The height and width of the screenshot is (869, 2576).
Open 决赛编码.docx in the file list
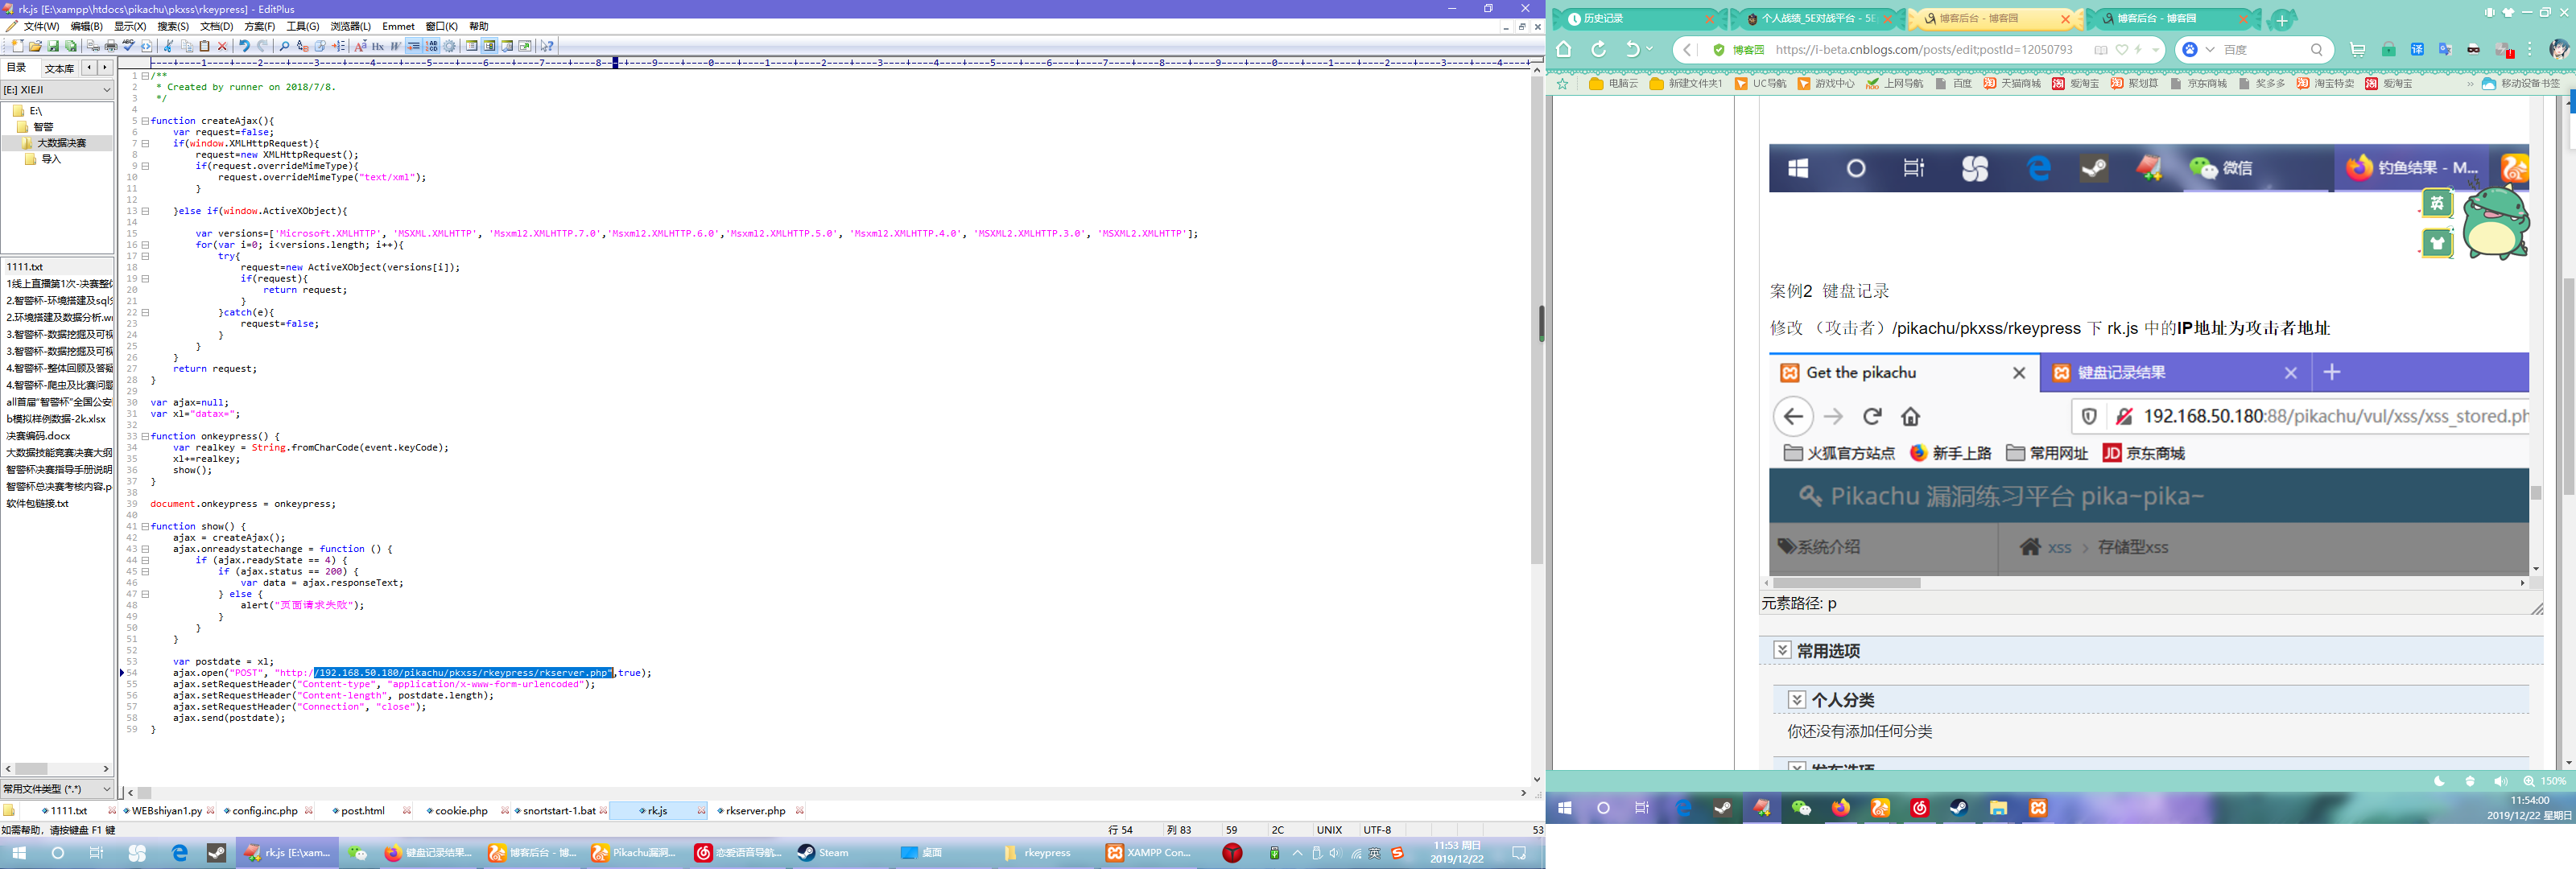(39, 436)
